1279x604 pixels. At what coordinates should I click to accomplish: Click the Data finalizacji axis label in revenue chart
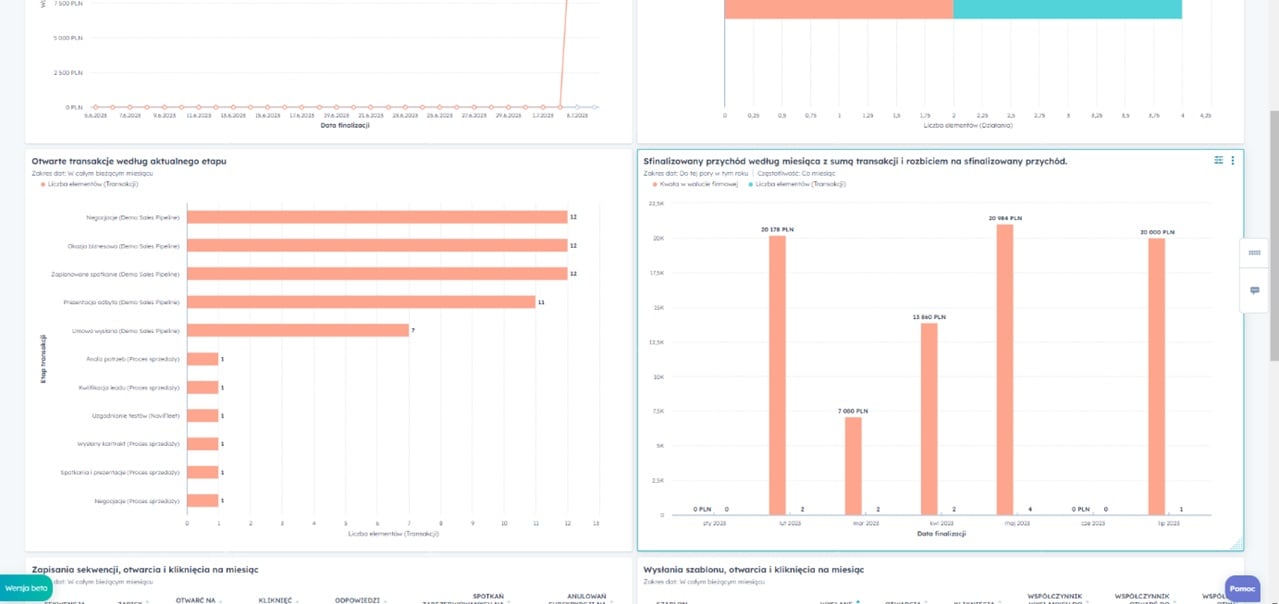click(x=941, y=534)
